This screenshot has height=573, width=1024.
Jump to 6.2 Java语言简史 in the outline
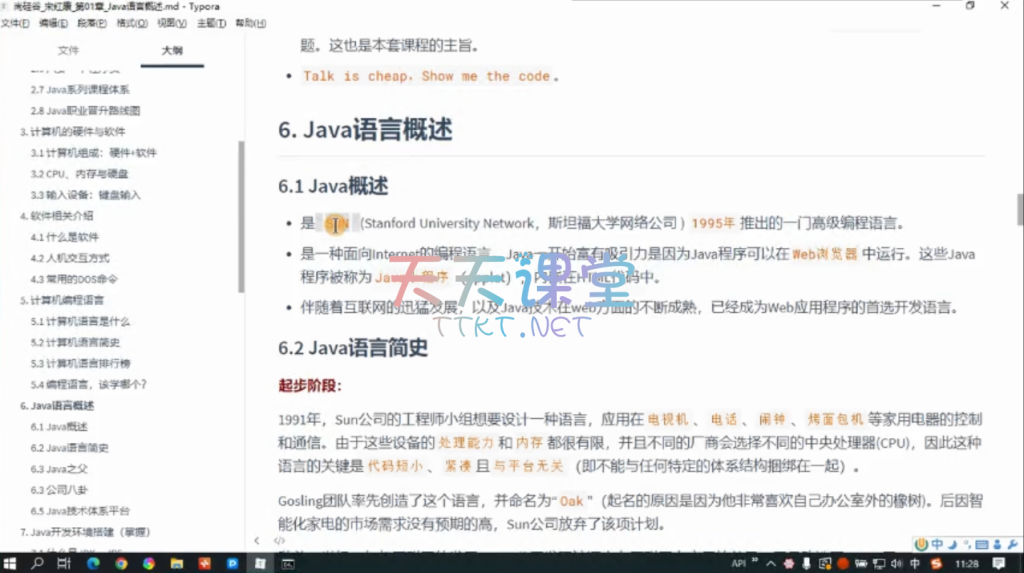69,447
